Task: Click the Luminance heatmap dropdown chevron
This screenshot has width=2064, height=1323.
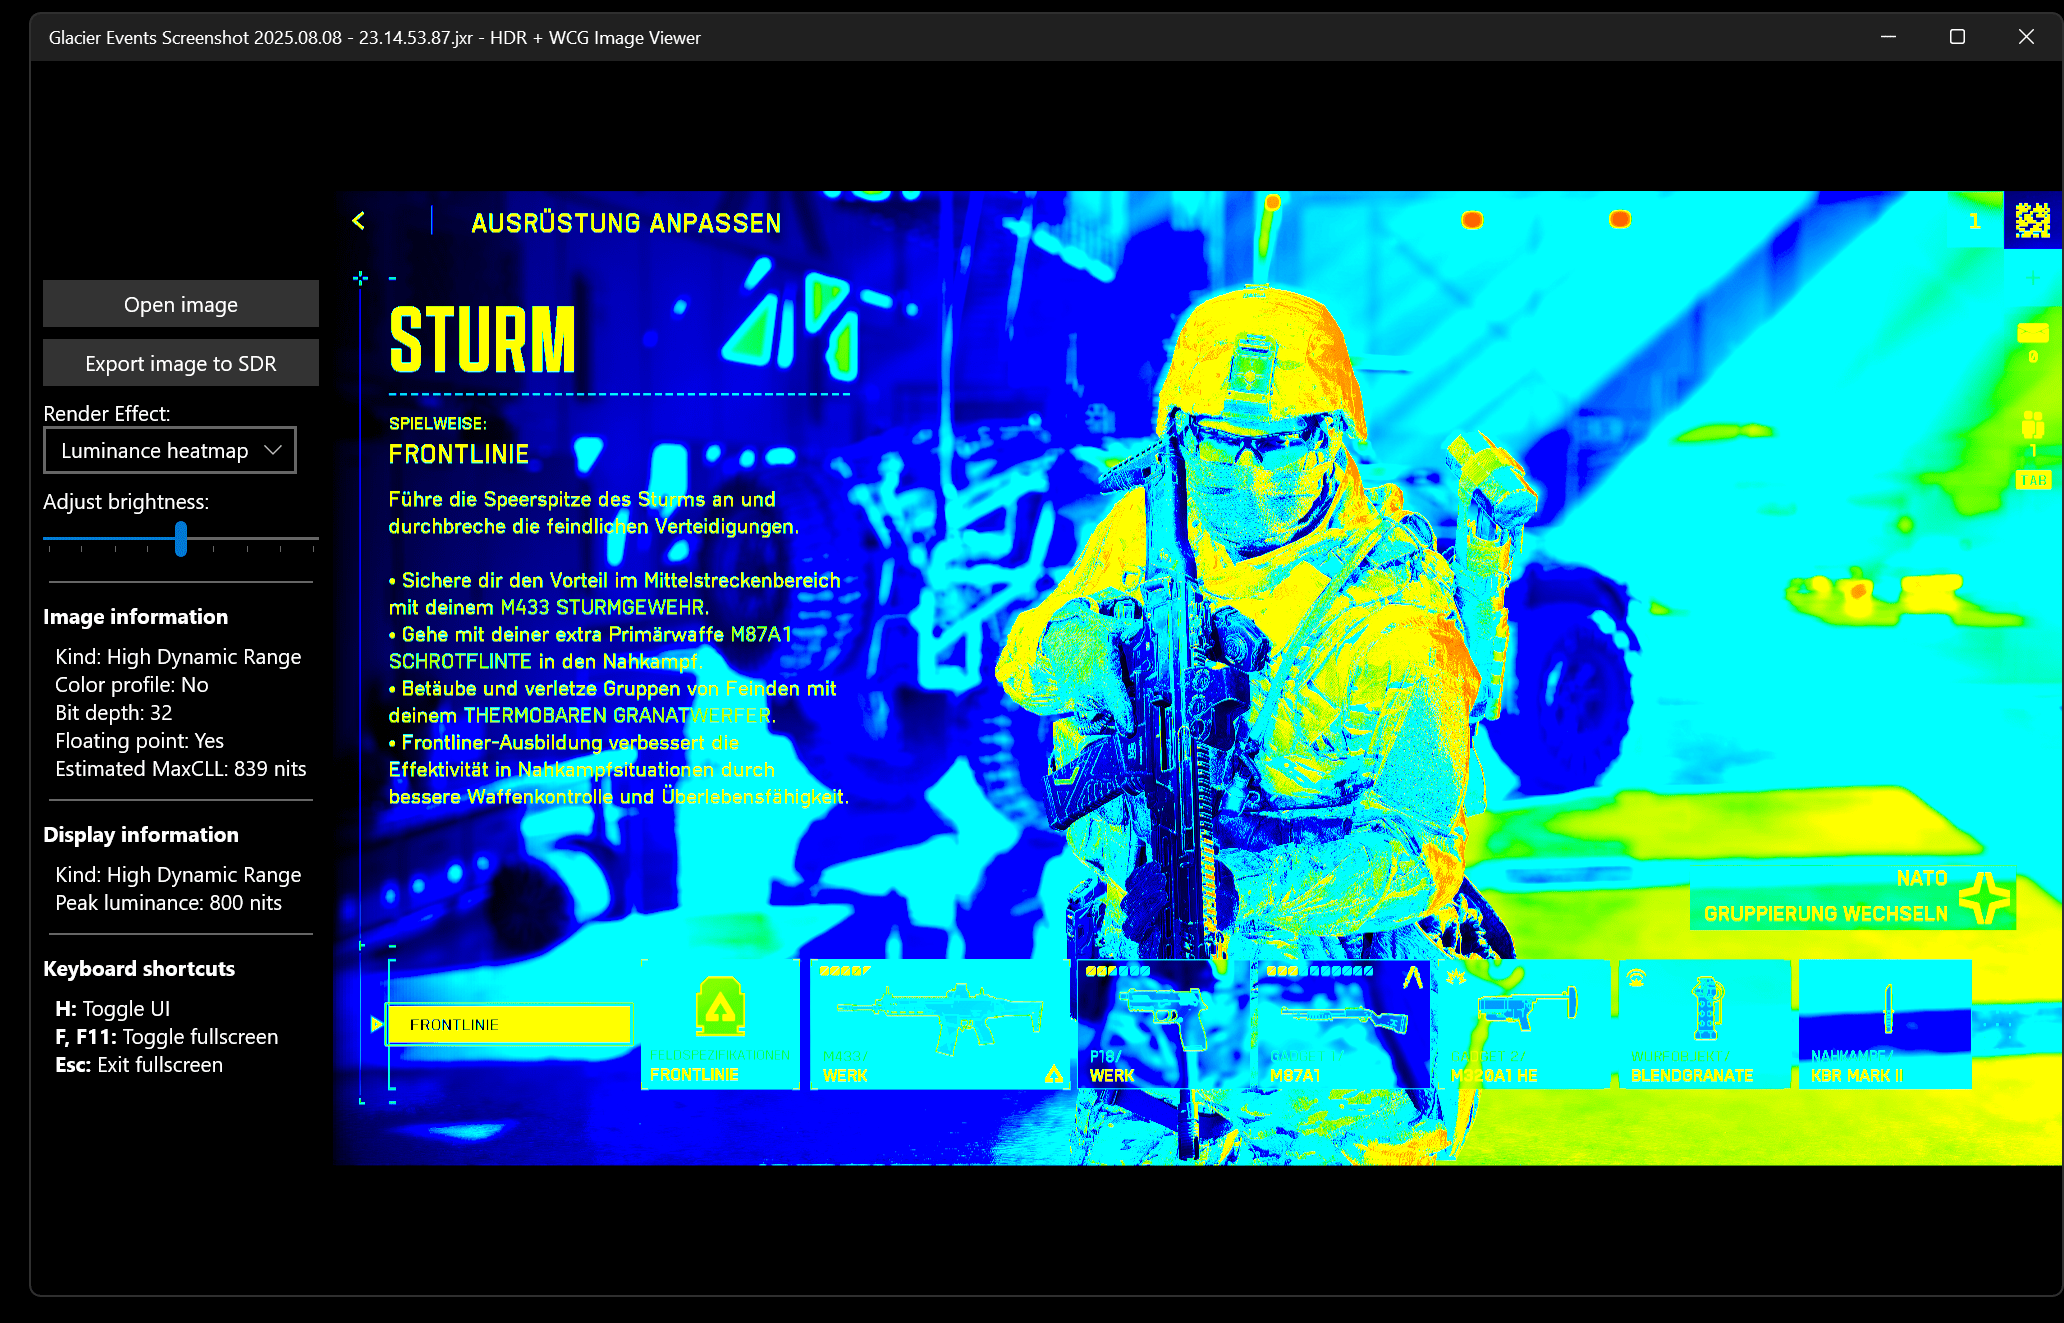Action: [273, 451]
